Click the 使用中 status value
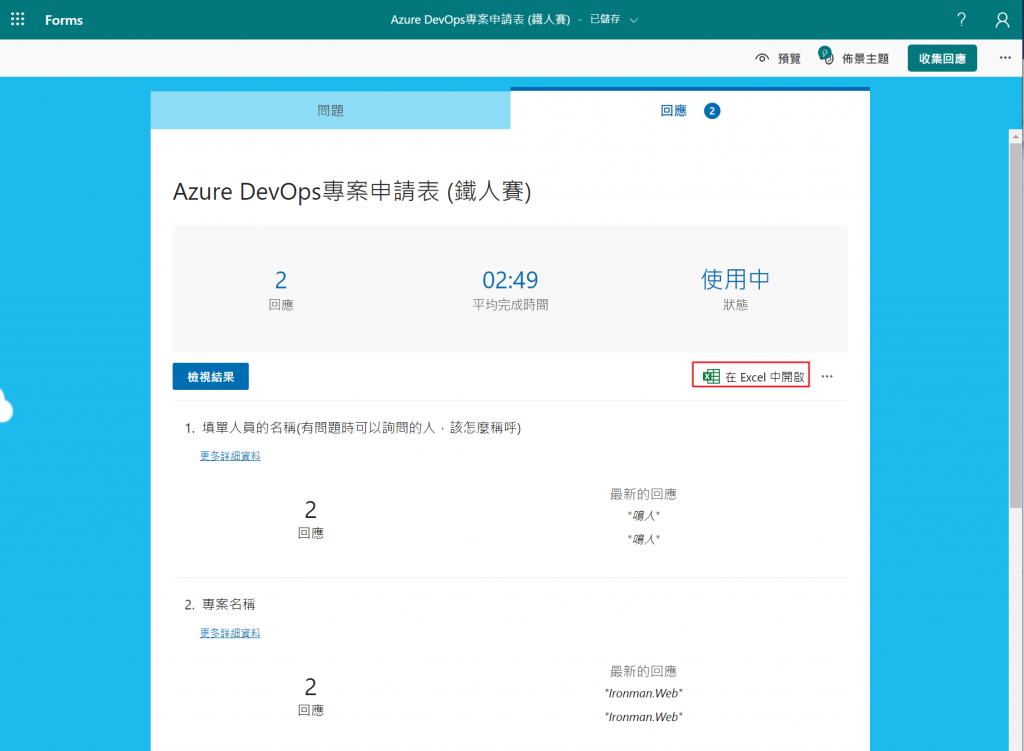Viewport: 1024px width, 751px height. [735, 280]
